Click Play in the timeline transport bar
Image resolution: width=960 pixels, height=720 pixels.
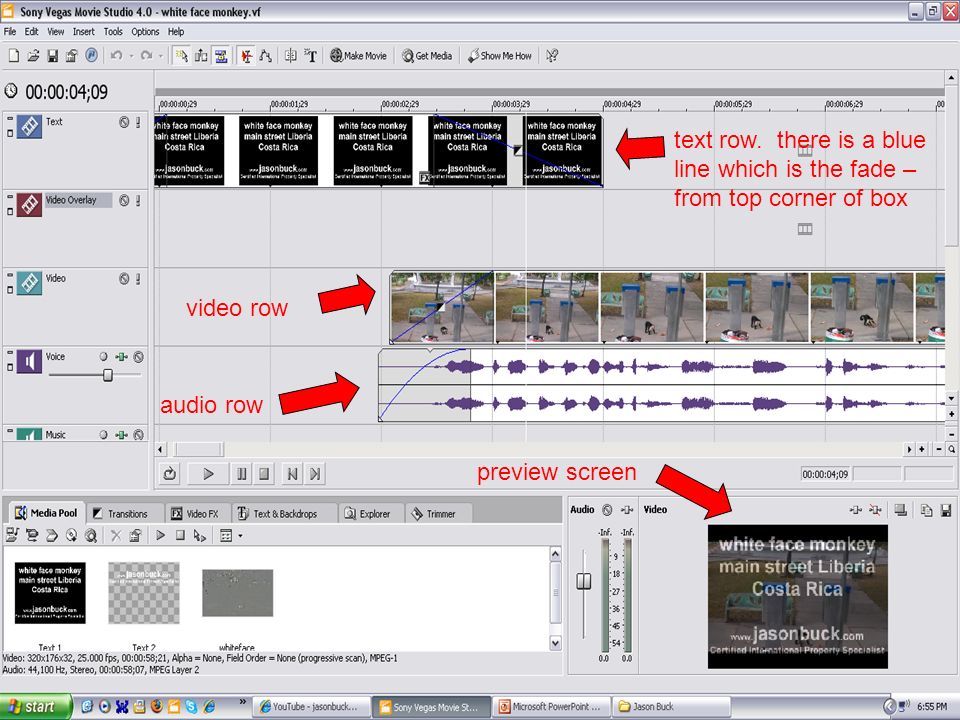coord(208,474)
